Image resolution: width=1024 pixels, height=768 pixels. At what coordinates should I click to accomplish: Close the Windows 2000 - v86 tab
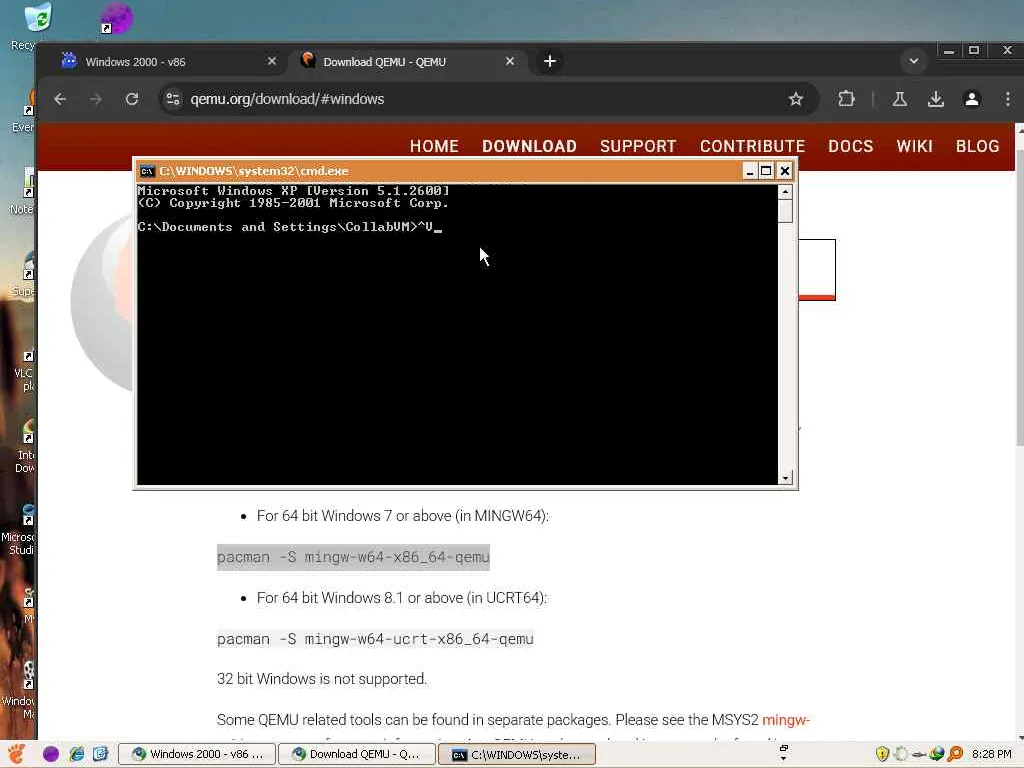tap(272, 61)
